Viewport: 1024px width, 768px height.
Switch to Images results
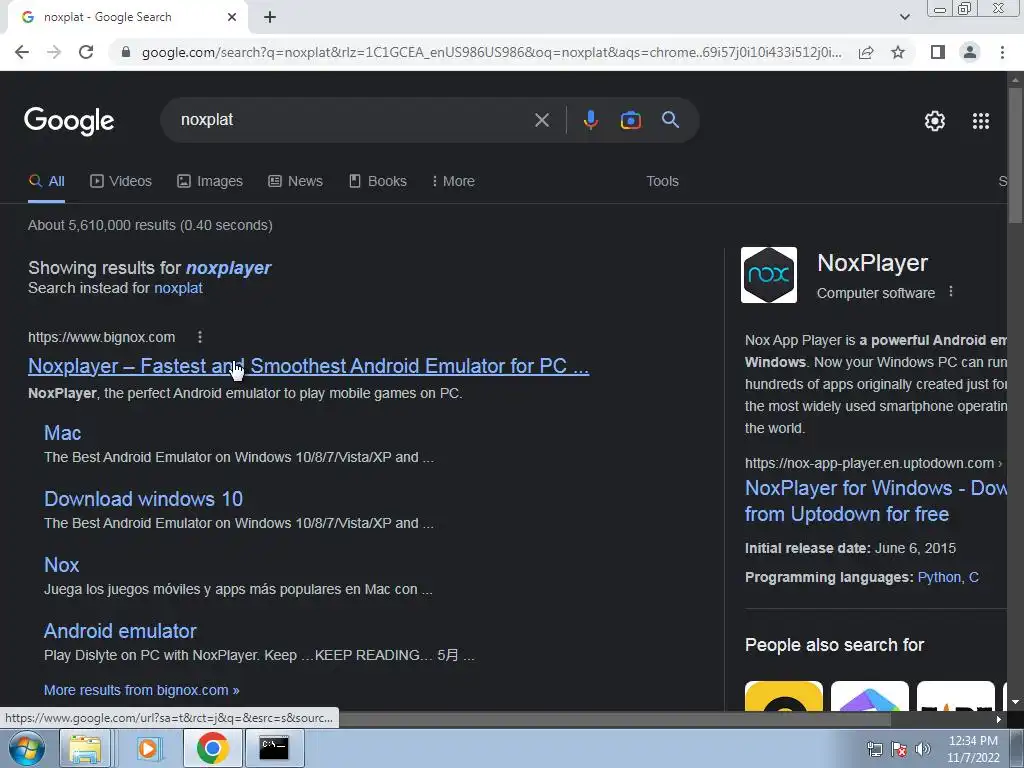[210, 182]
